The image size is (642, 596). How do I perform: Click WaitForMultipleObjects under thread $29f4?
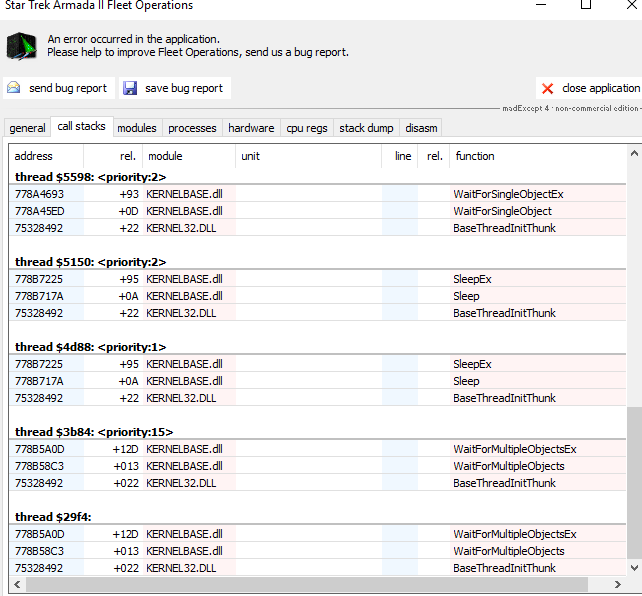pyautogui.click(x=509, y=551)
